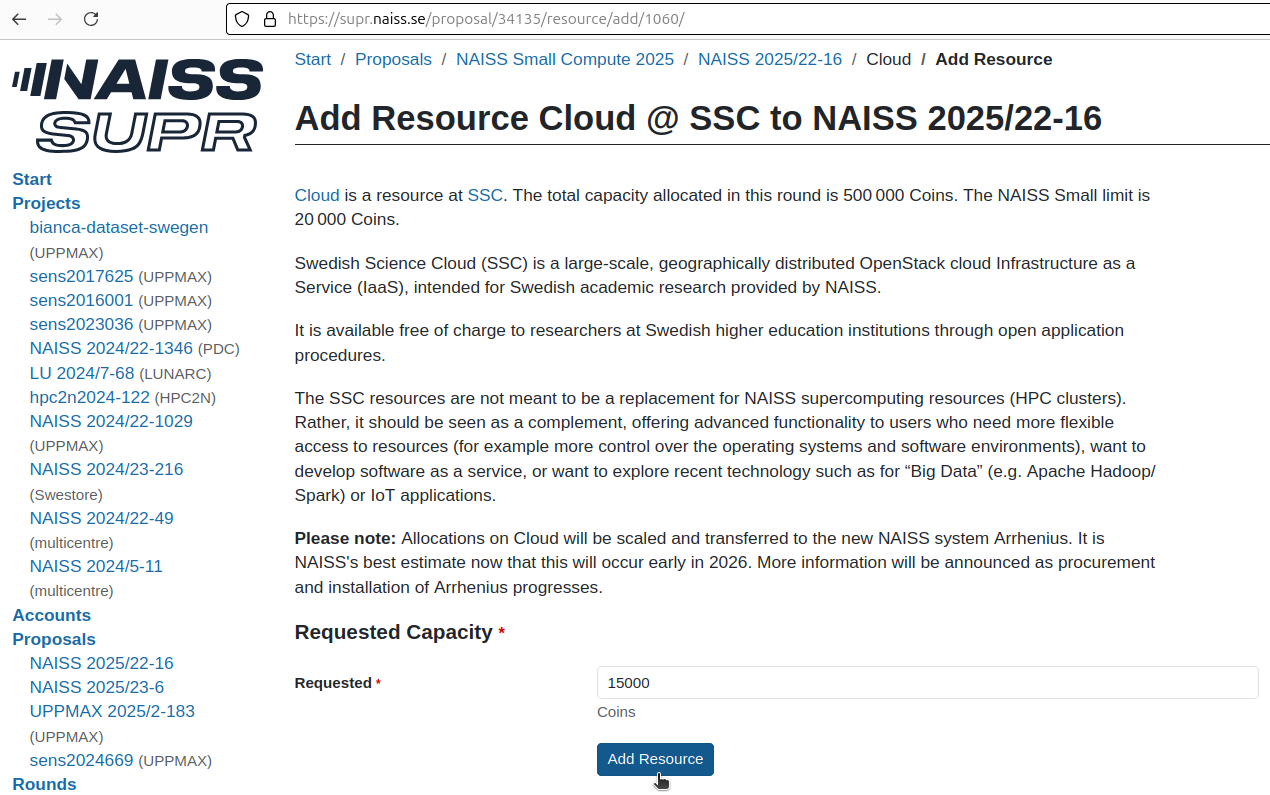This screenshot has width=1270, height=795.
Task: Open the Proposals breadcrumb link
Action: pos(393,59)
